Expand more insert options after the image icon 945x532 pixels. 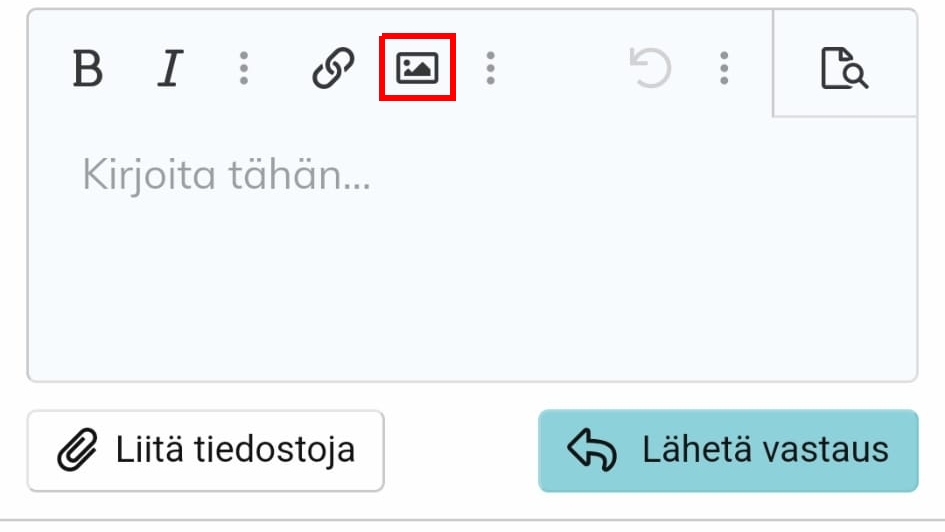click(x=490, y=69)
